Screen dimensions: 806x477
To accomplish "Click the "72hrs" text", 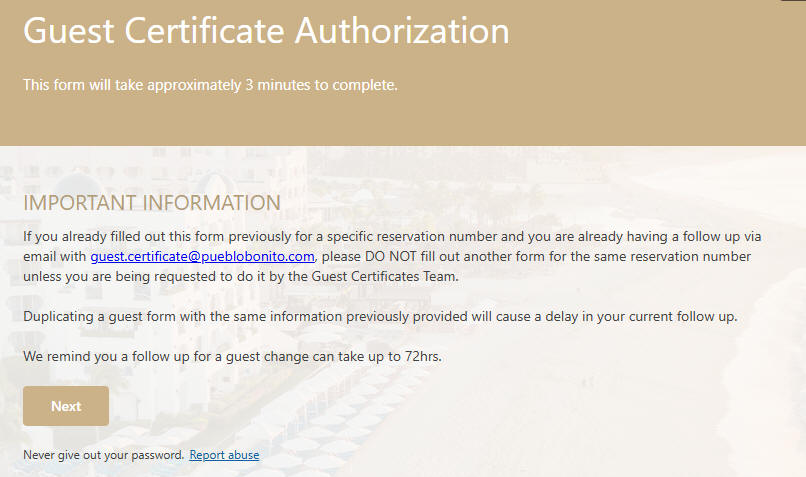I will [423, 356].
